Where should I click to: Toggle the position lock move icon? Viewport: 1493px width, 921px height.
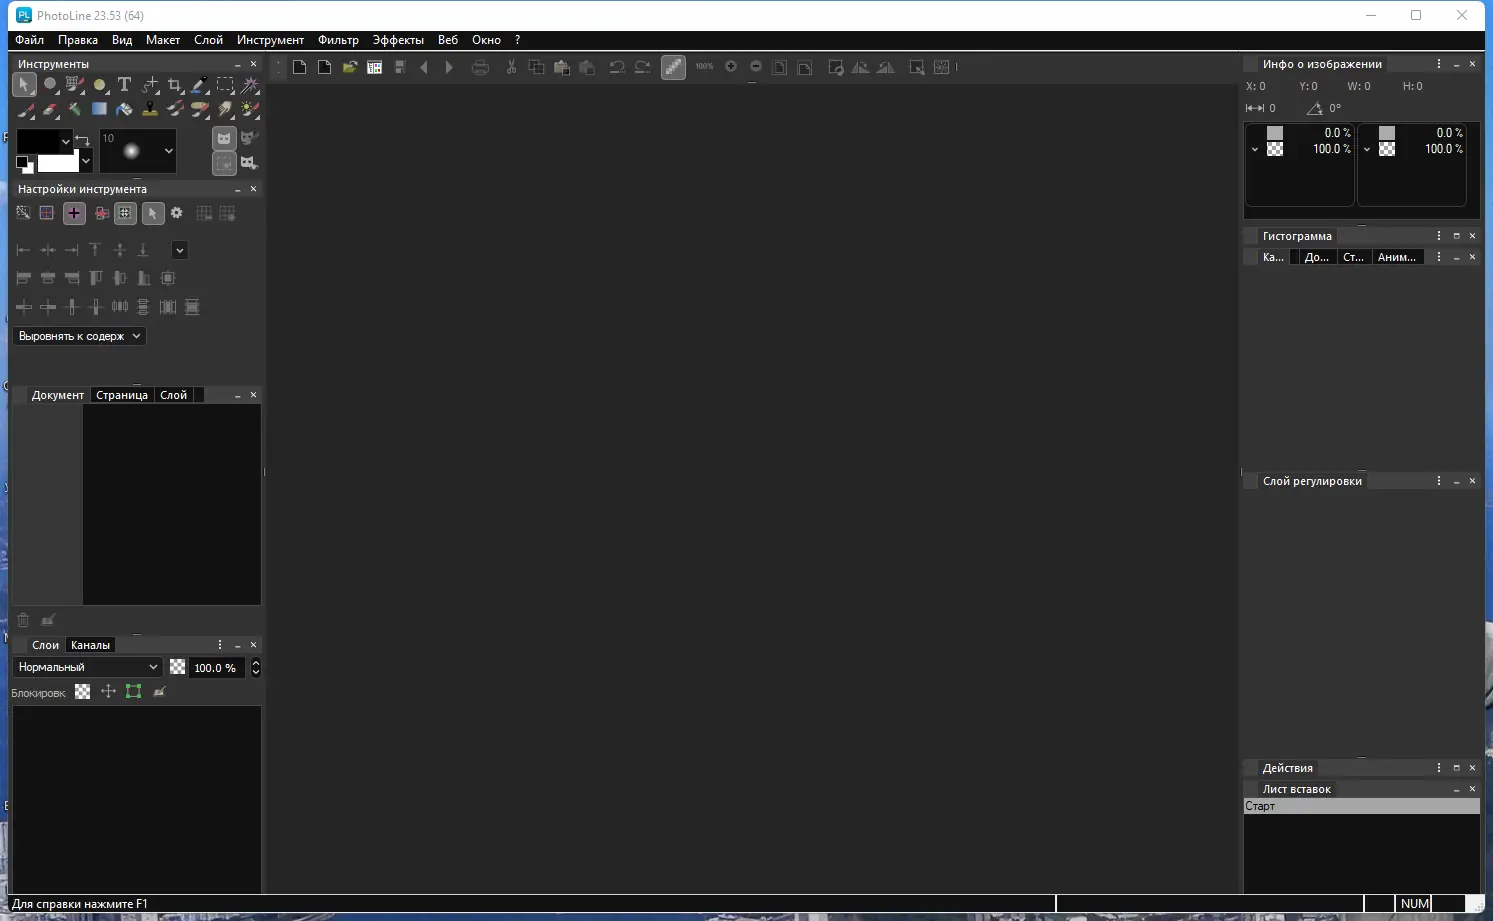point(108,692)
